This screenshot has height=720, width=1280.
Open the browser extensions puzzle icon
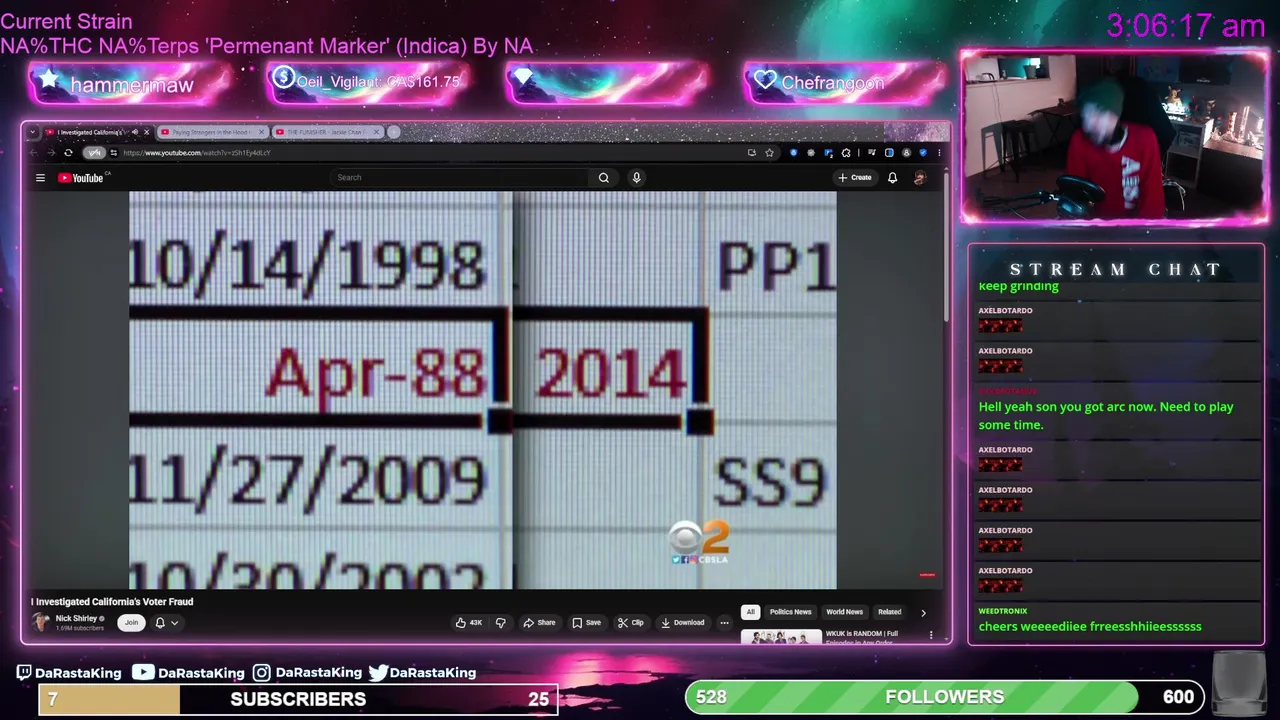tap(846, 153)
